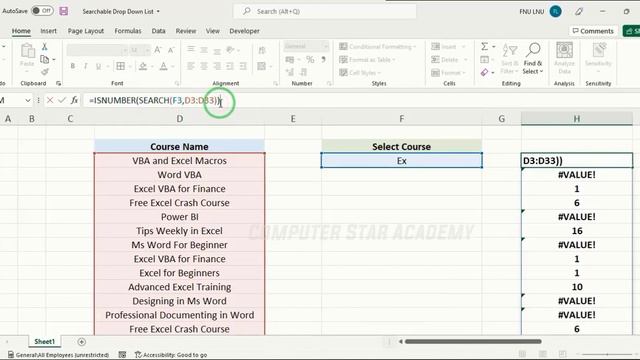Select column D header
The width and height of the screenshot is (640, 360).
click(x=180, y=119)
